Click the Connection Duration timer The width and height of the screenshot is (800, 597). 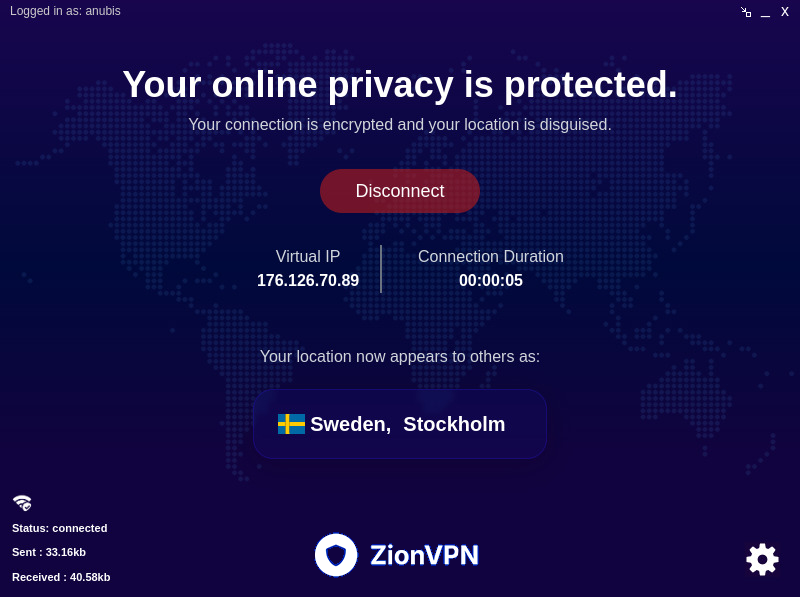(x=491, y=280)
